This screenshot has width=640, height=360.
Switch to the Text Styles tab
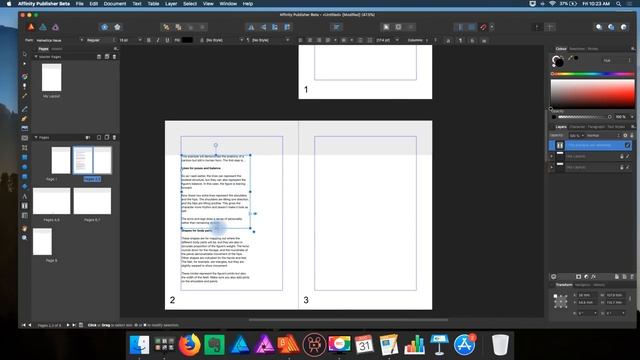[x=616, y=127]
